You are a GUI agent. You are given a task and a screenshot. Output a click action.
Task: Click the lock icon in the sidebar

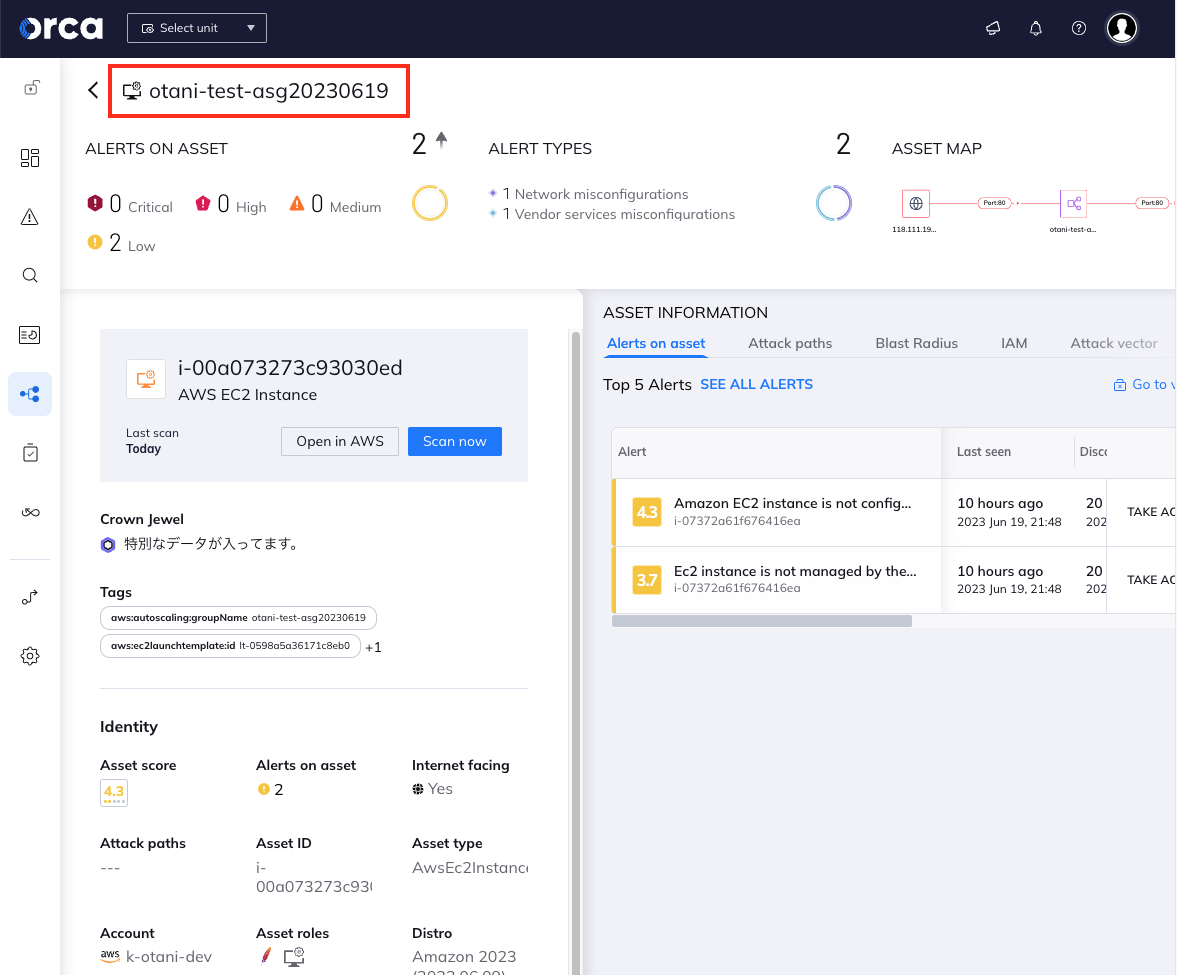tap(31, 88)
